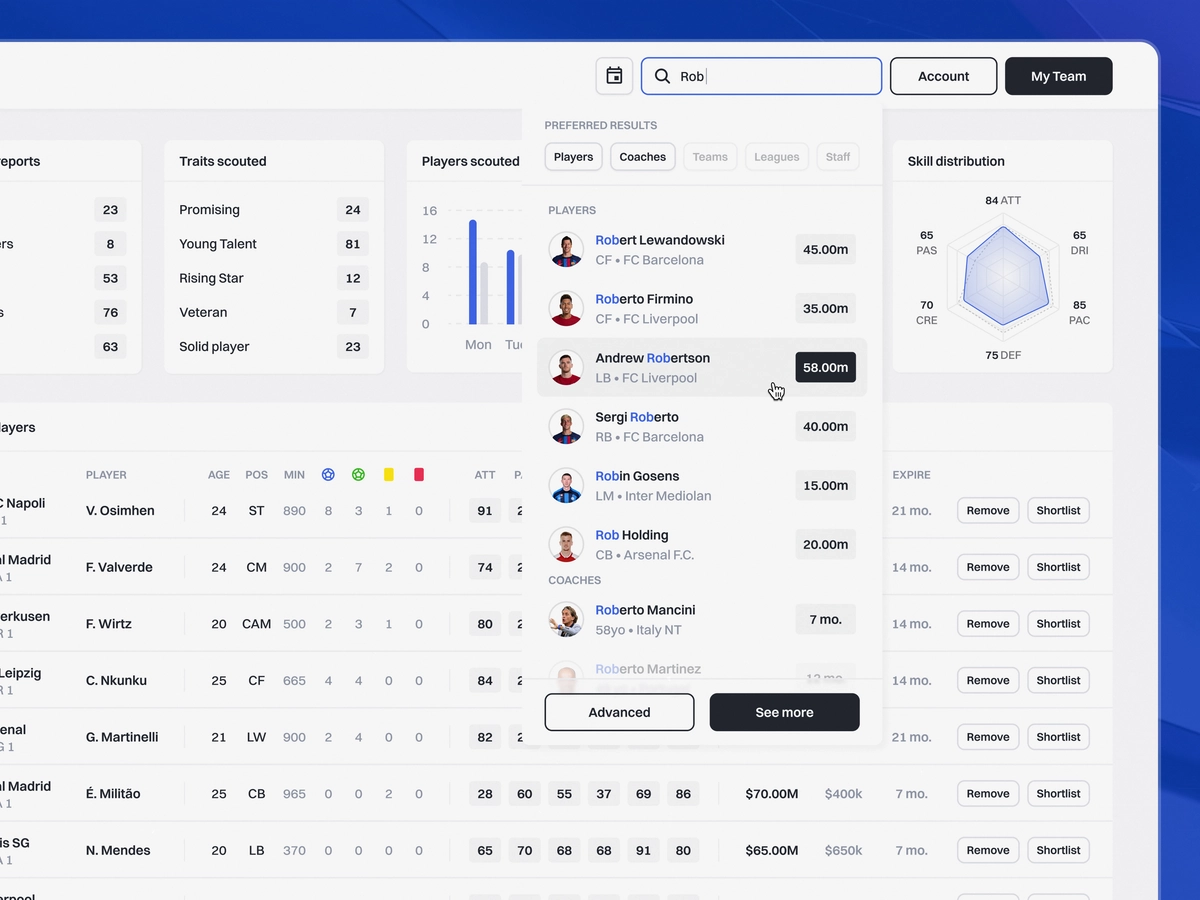Remove É. Militão from the list
The width and height of the screenshot is (1200, 900).
pos(988,793)
